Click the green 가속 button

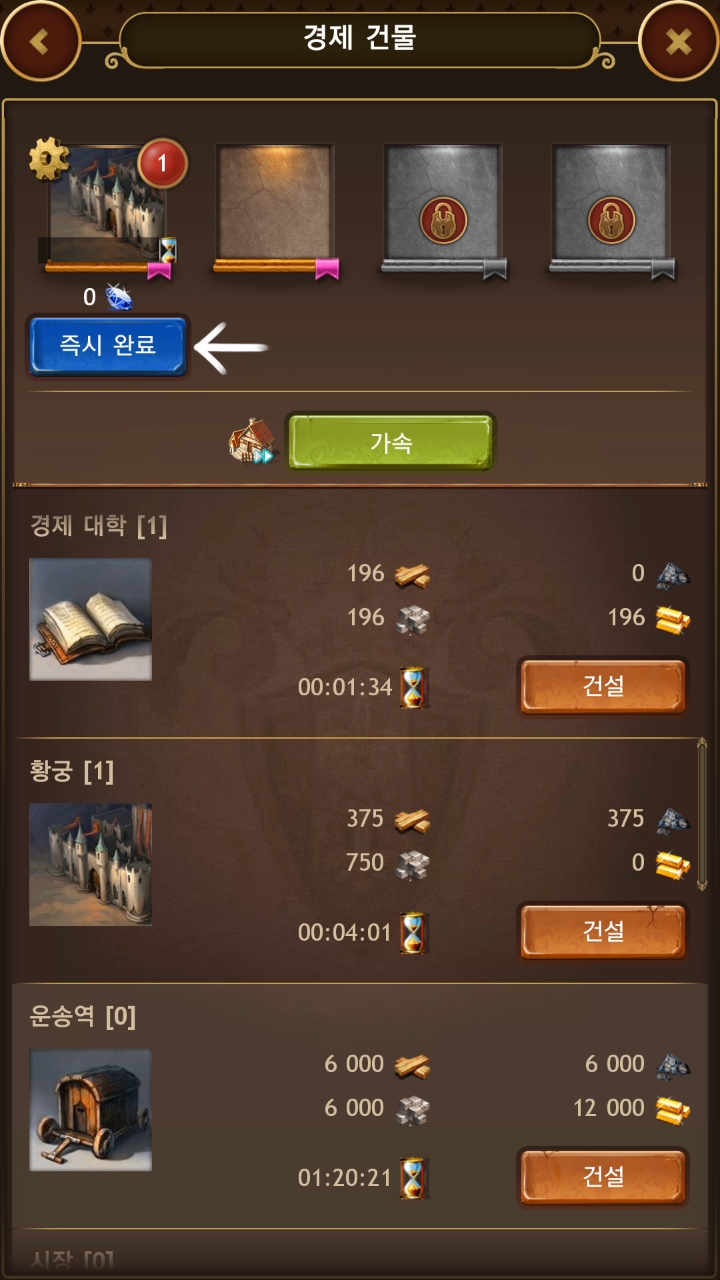[x=391, y=442]
